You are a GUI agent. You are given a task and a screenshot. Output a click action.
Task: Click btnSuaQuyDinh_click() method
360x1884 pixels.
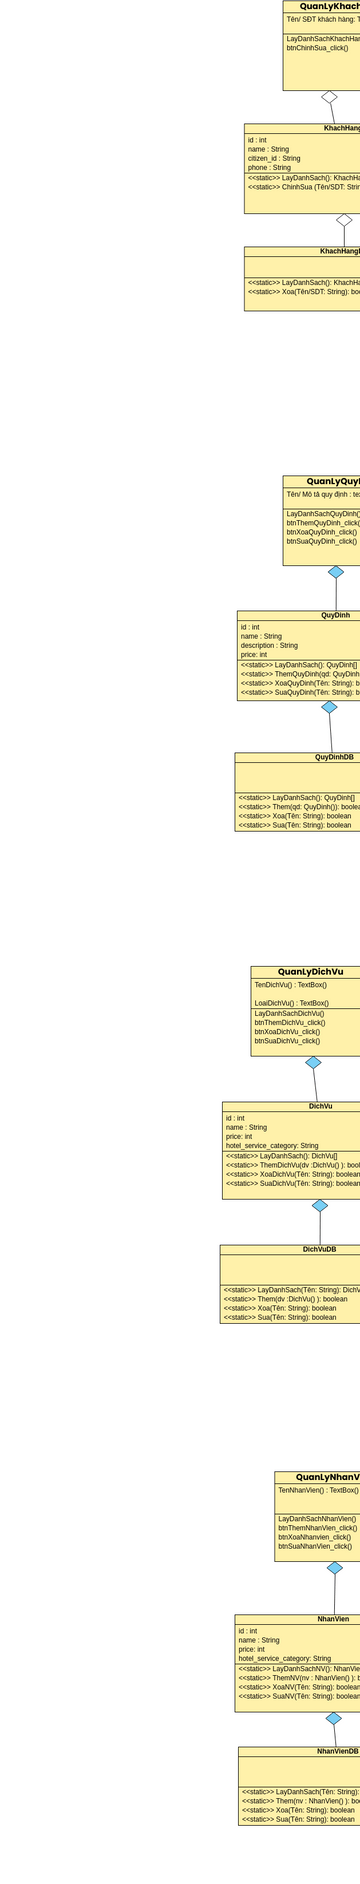point(322,541)
